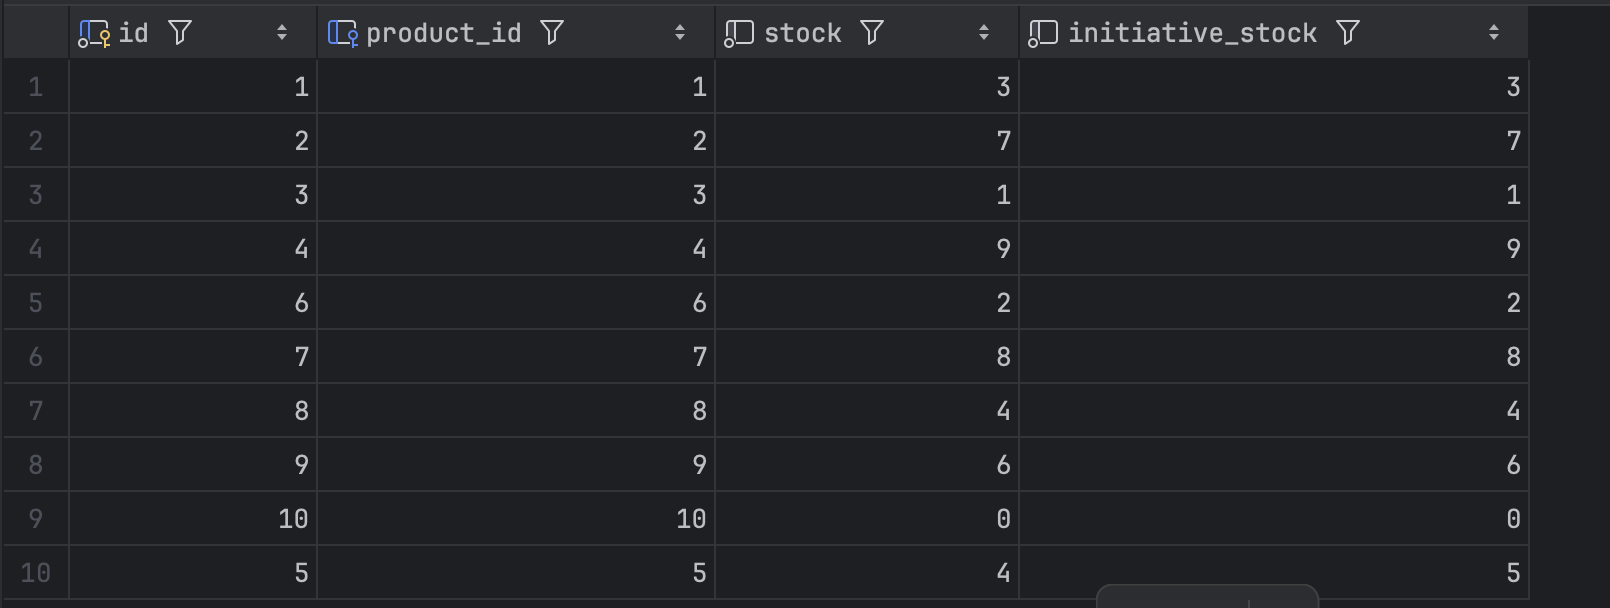Viewport: 1610px width, 608px height.
Task: Select row number 1 in gutter
Action: click(x=36, y=87)
